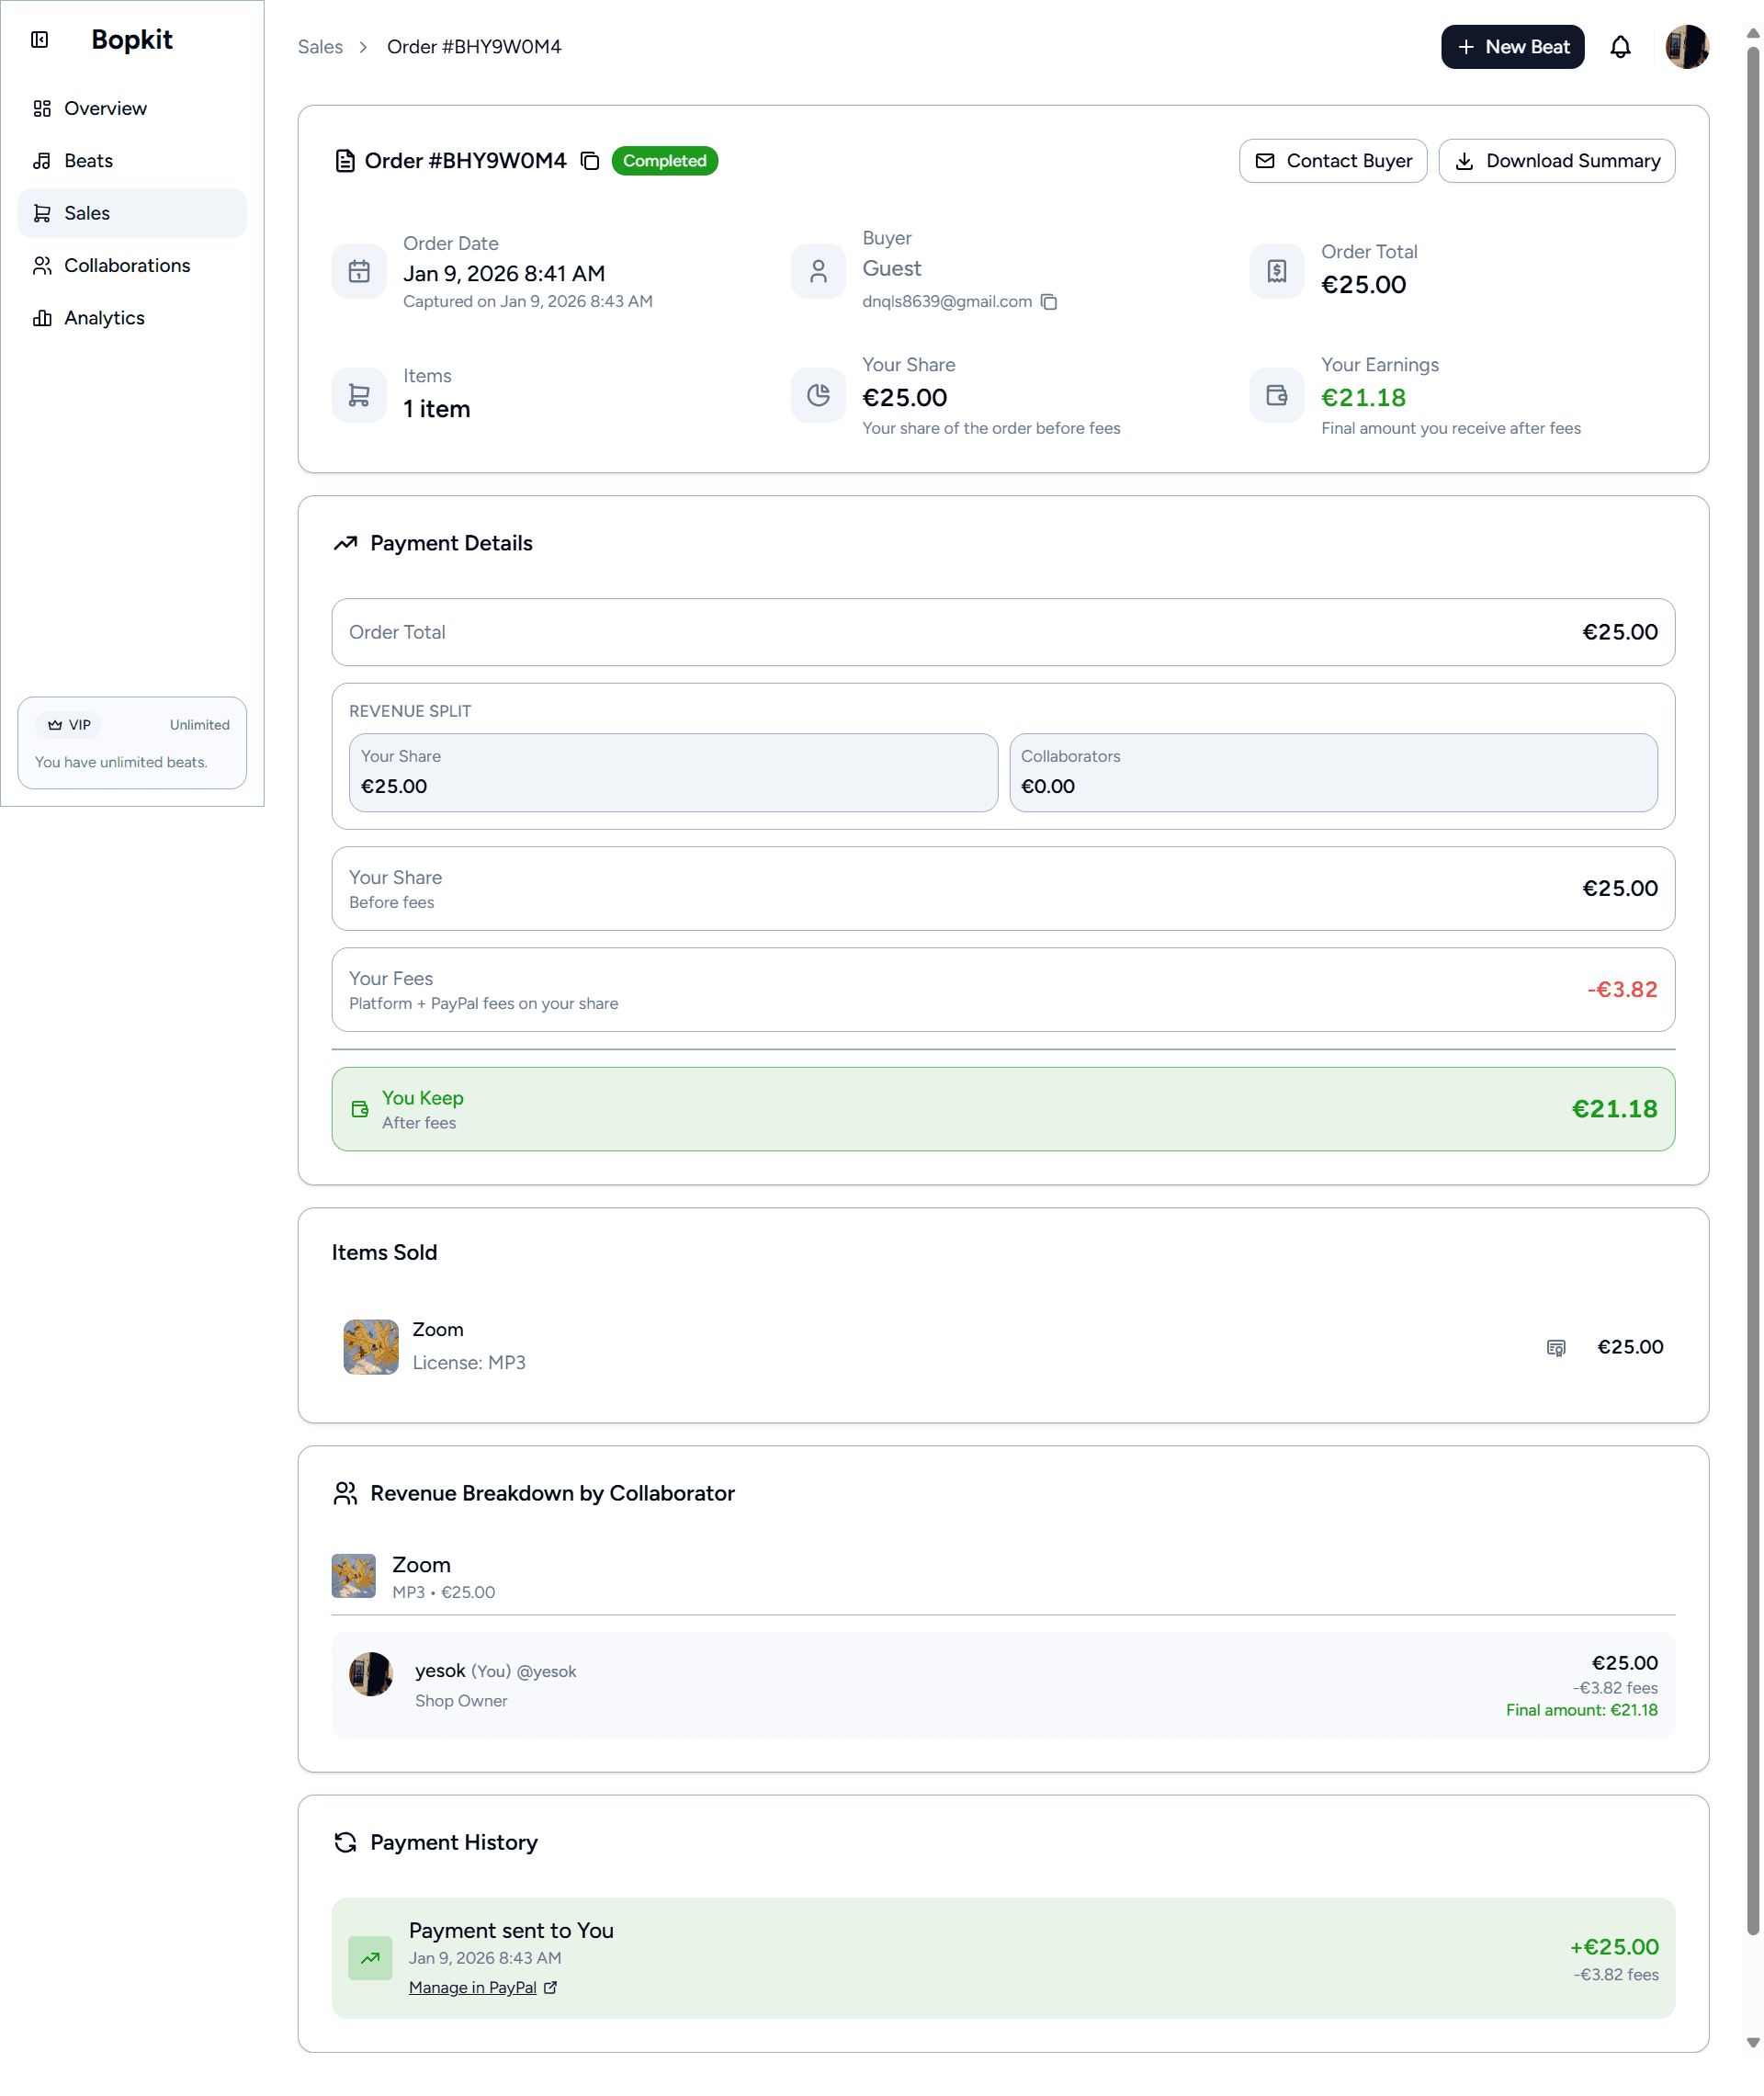Open Manage in PayPal link
This screenshot has width=1764, height=2096.
click(x=474, y=1987)
